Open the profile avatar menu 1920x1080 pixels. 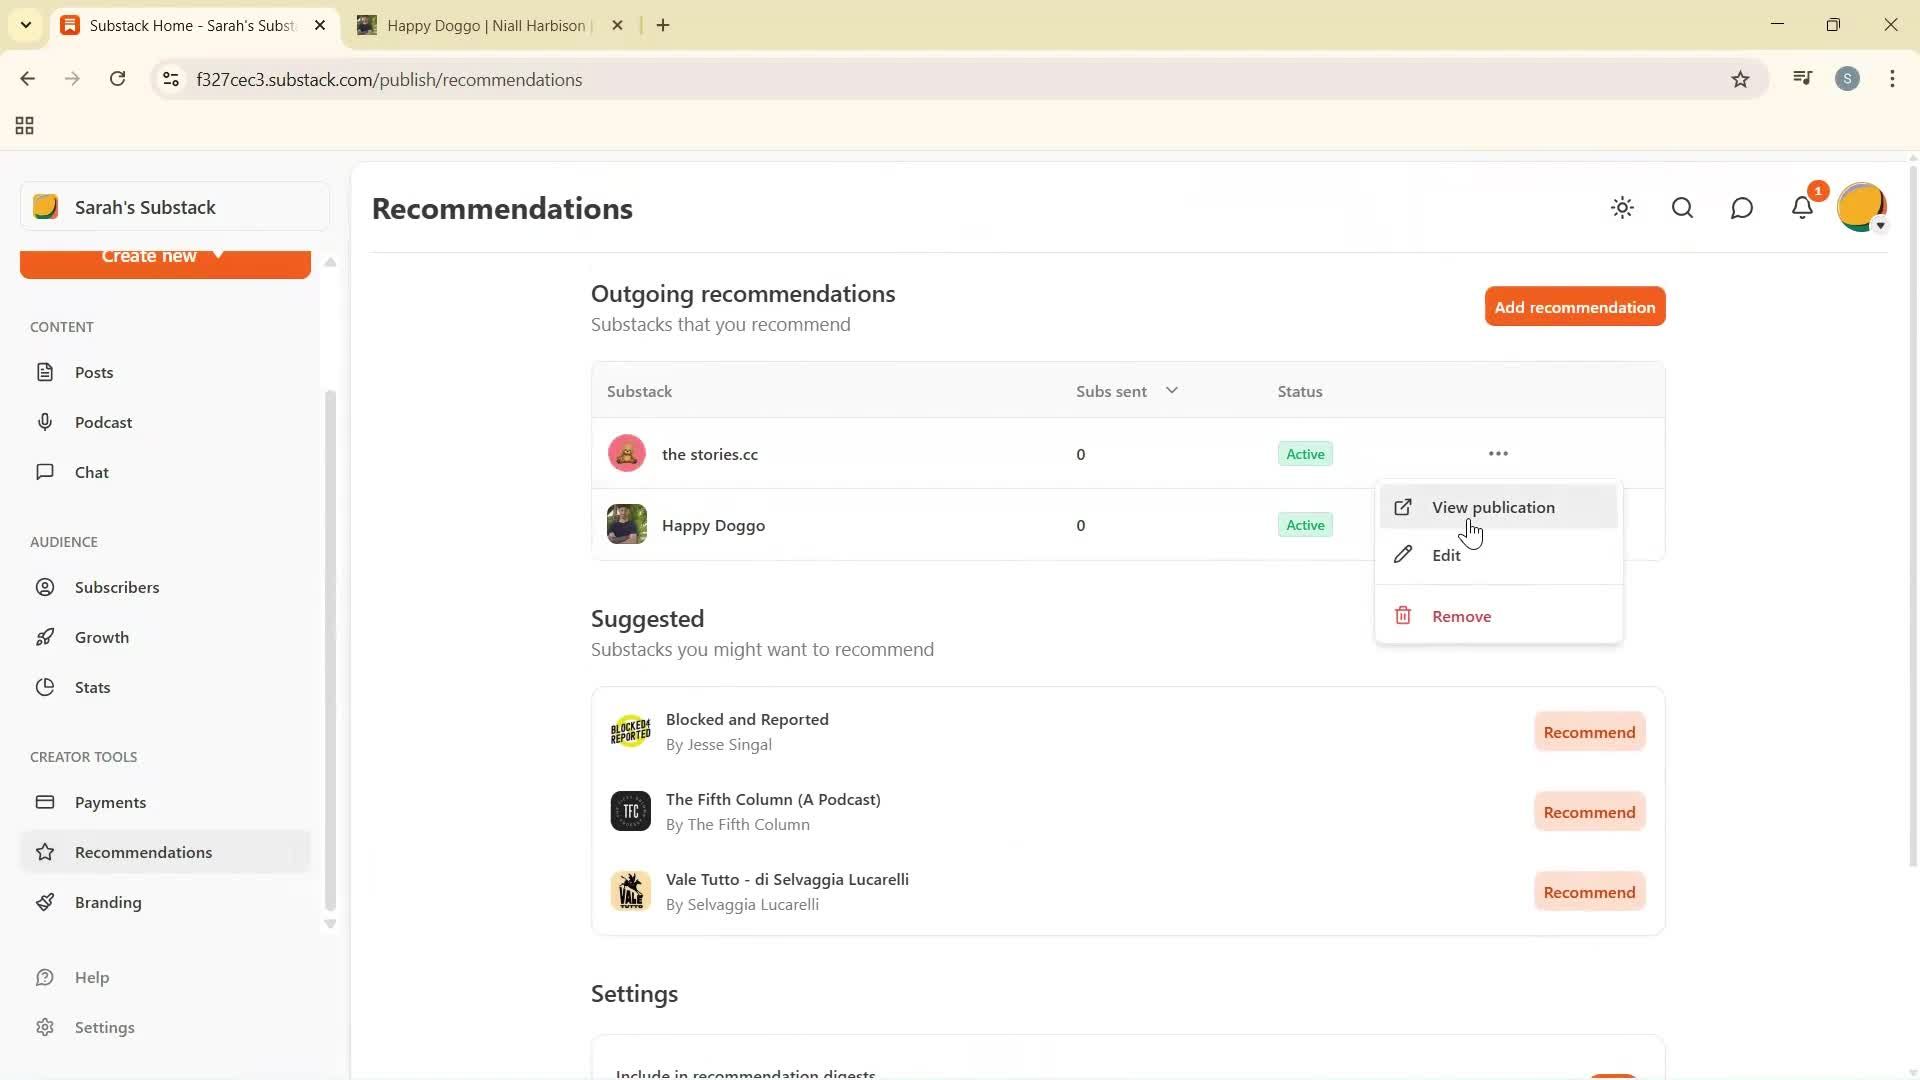click(x=1861, y=207)
